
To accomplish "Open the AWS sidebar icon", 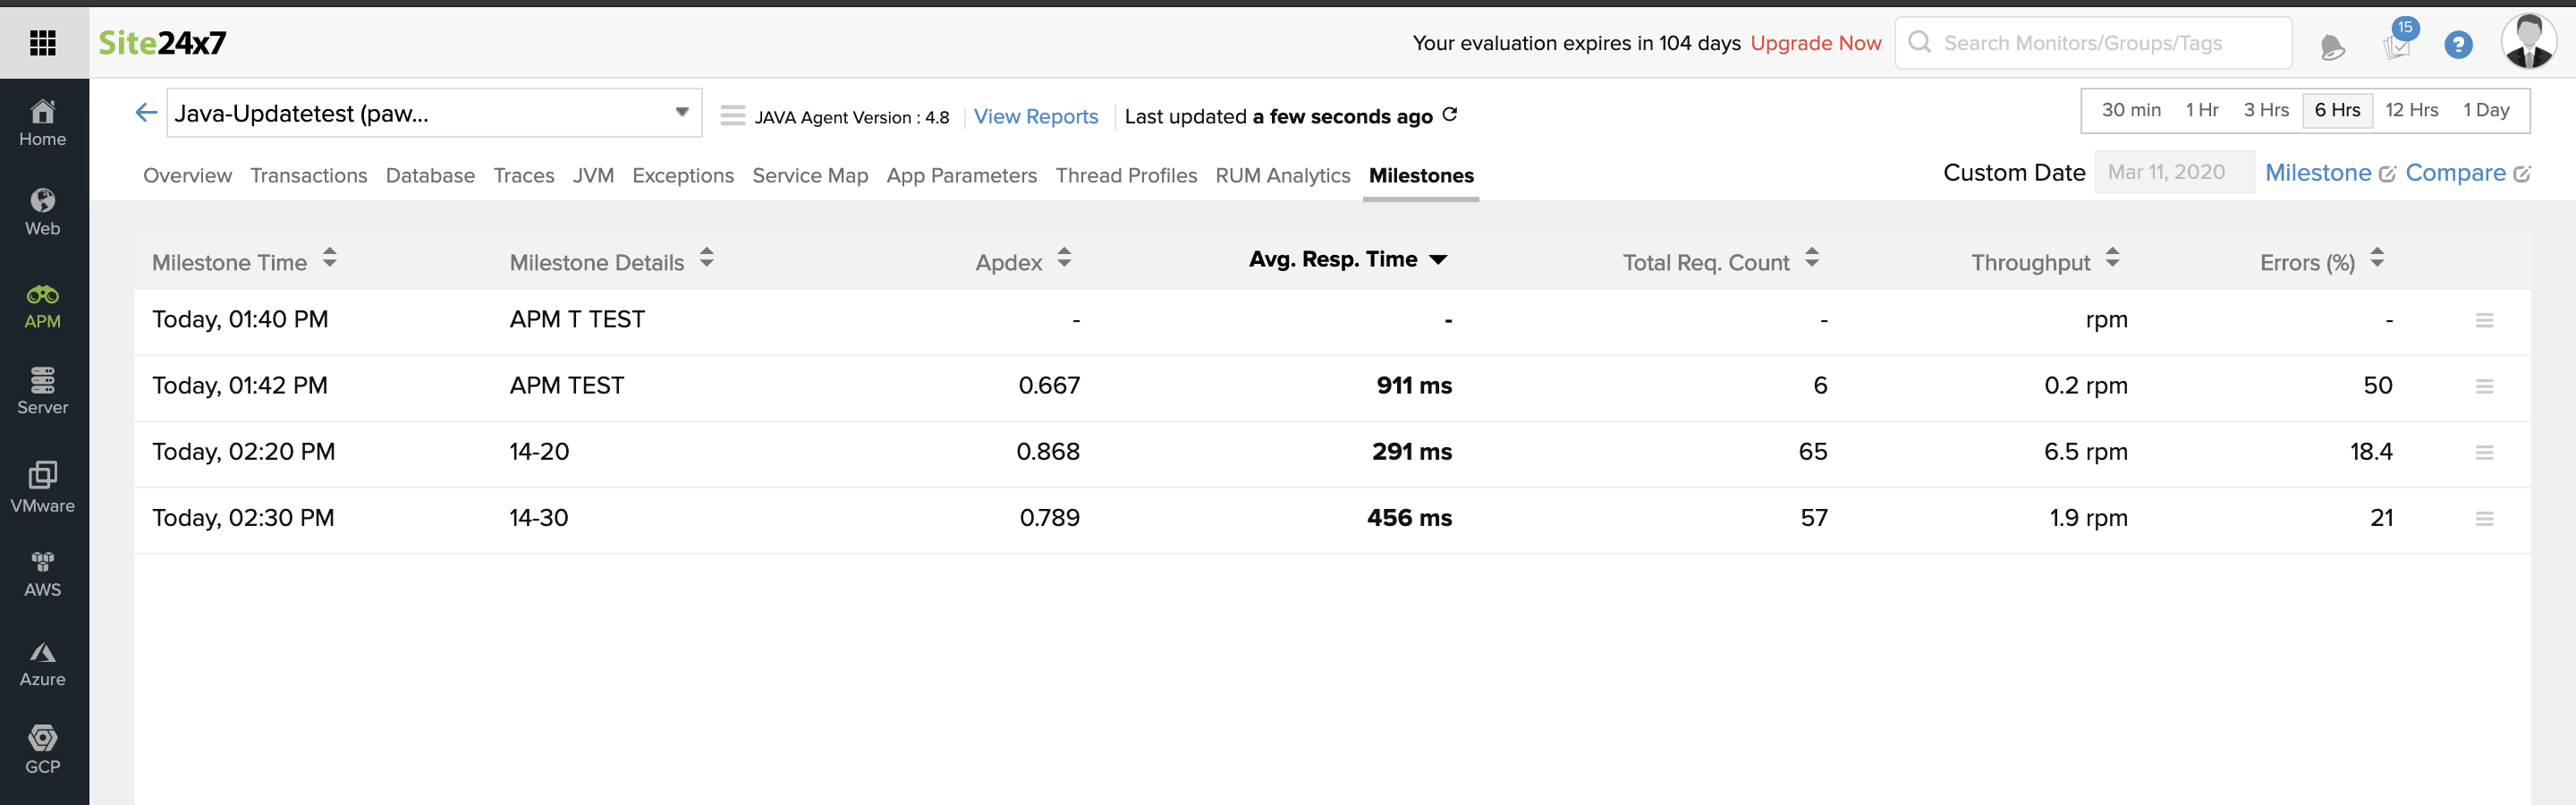I will [43, 574].
